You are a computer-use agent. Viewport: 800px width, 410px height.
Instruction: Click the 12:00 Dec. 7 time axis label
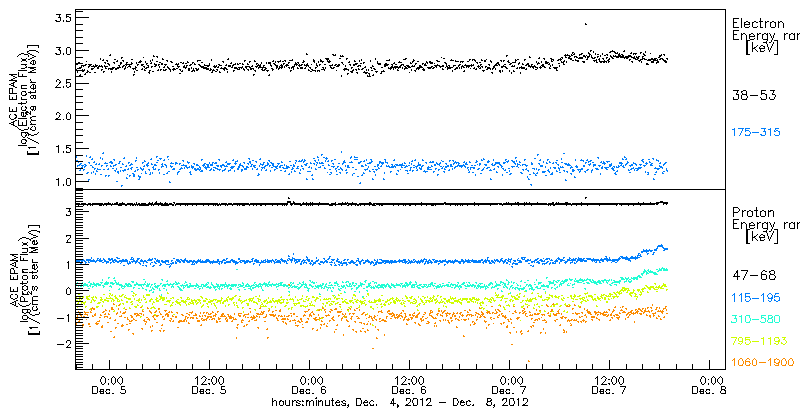[x=609, y=386]
